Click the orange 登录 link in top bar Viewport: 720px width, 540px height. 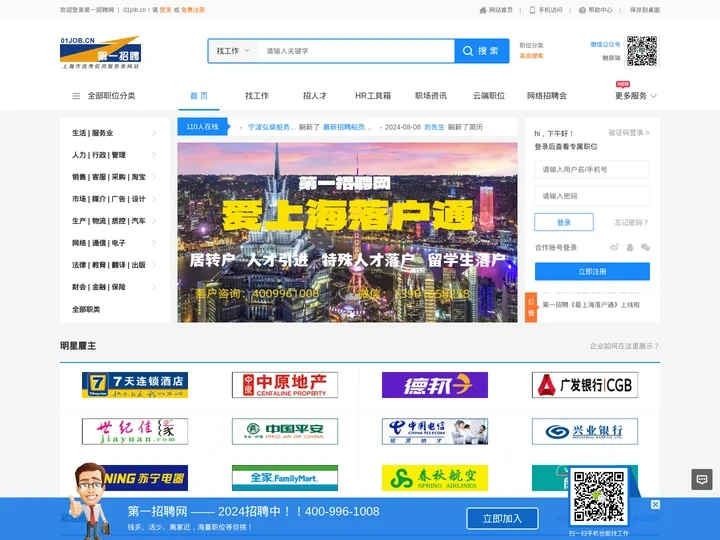165,10
